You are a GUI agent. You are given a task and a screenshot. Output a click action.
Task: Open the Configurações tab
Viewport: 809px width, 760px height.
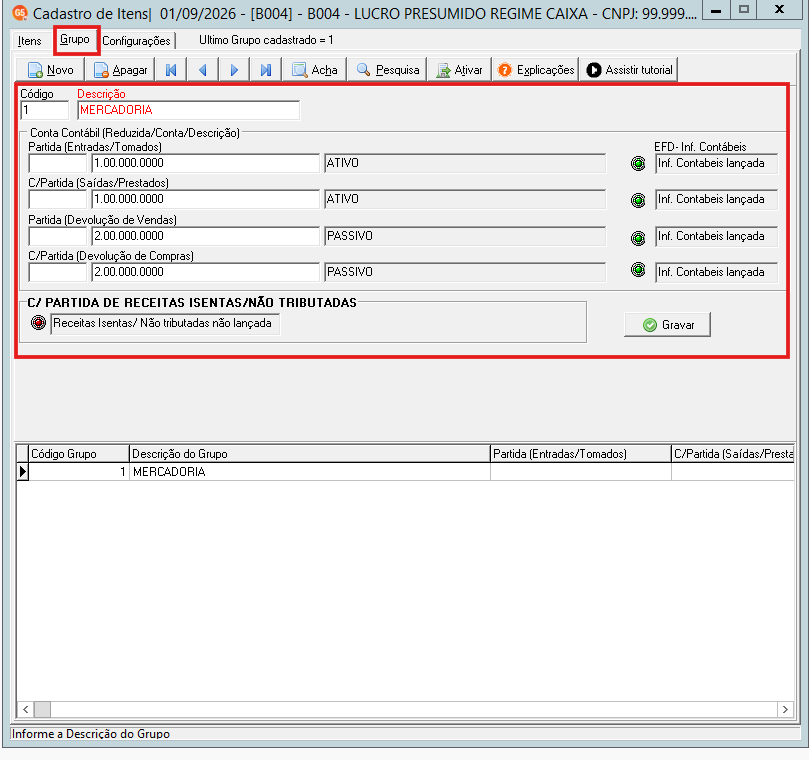coord(136,41)
